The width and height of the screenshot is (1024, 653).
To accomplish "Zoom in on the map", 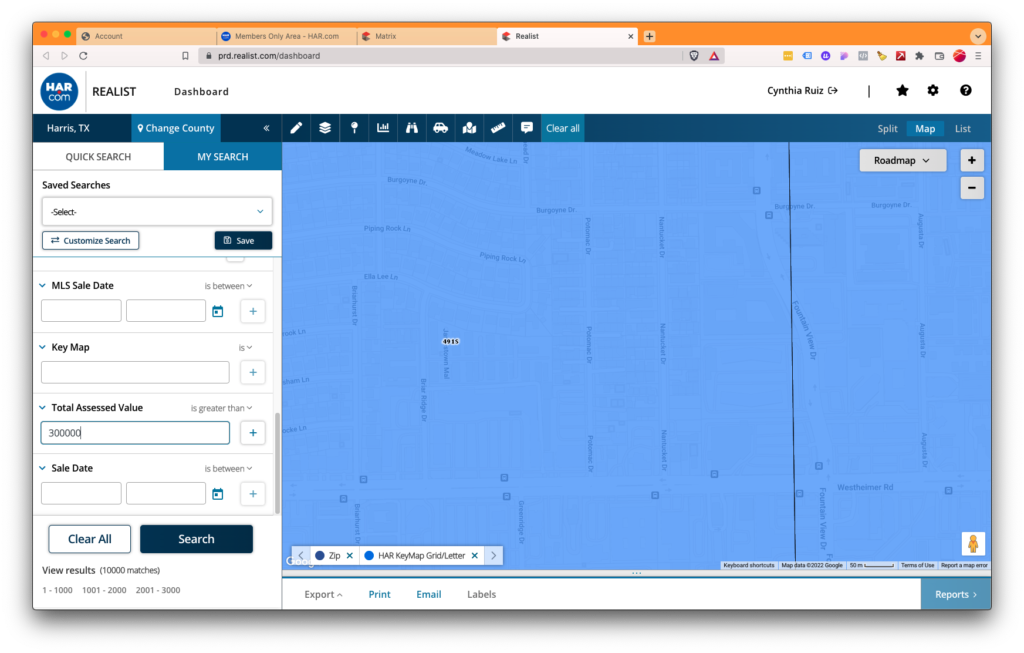I will [x=972, y=160].
